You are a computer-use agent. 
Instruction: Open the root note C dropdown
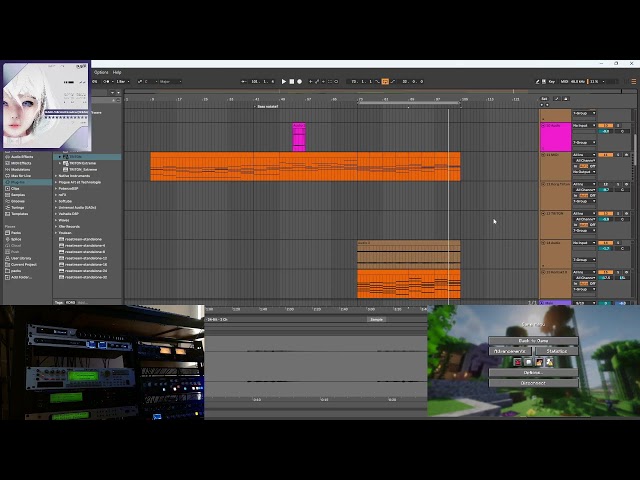[x=150, y=82]
